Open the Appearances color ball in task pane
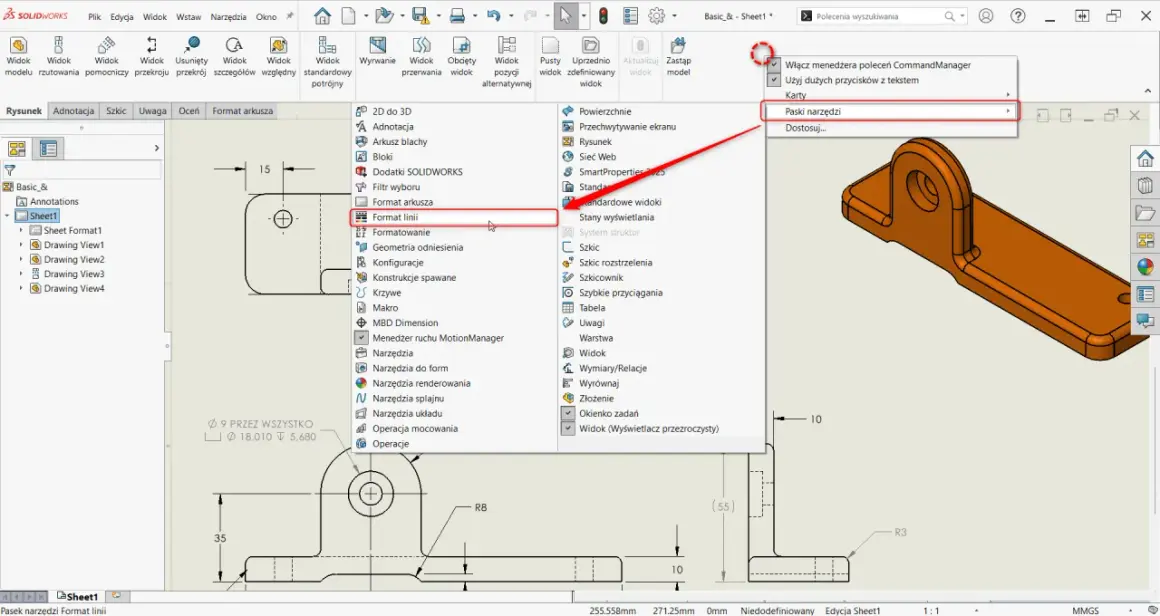The image size is (1160, 616). pyautogui.click(x=1144, y=267)
